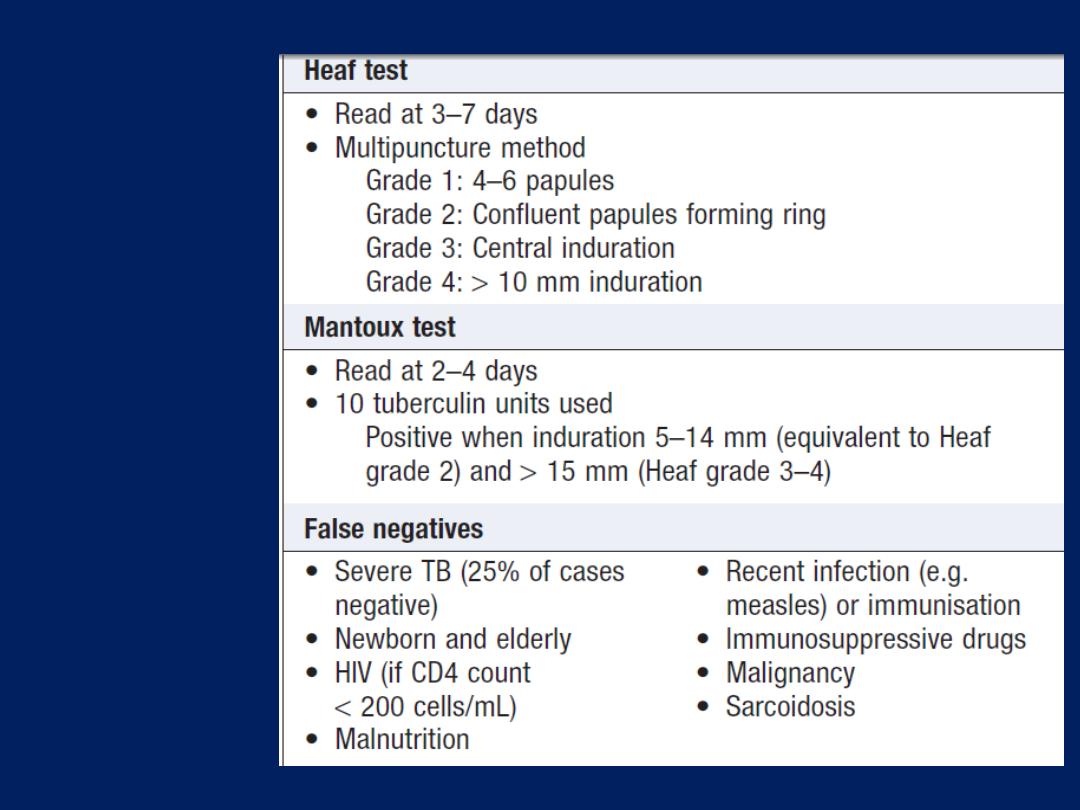Select the 'Grade 3: Central induration' line
Image resolution: width=1080 pixels, height=810 pixels.
520,249
